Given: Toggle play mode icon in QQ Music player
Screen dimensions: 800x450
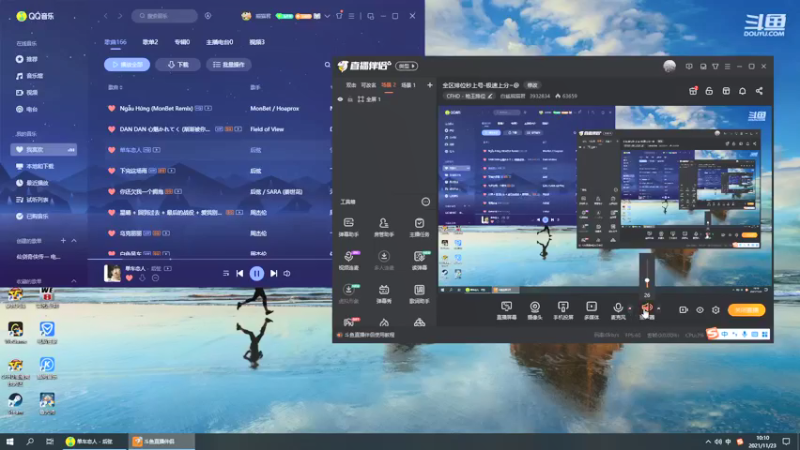Looking at the screenshot, I should click(x=226, y=273).
